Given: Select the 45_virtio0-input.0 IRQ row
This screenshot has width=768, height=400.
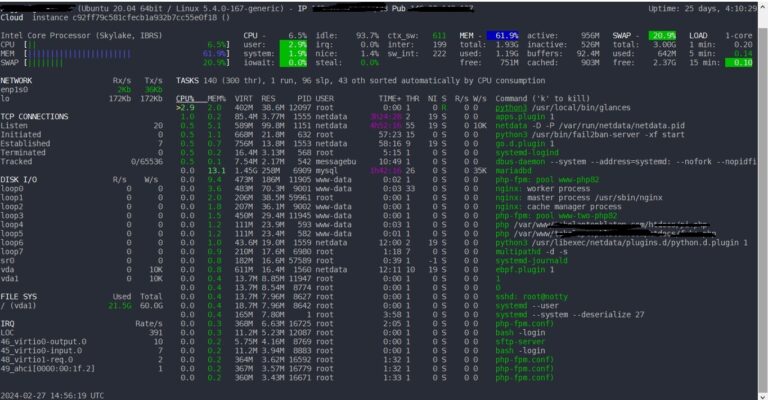Looking at the screenshot, I should (x=81, y=351).
